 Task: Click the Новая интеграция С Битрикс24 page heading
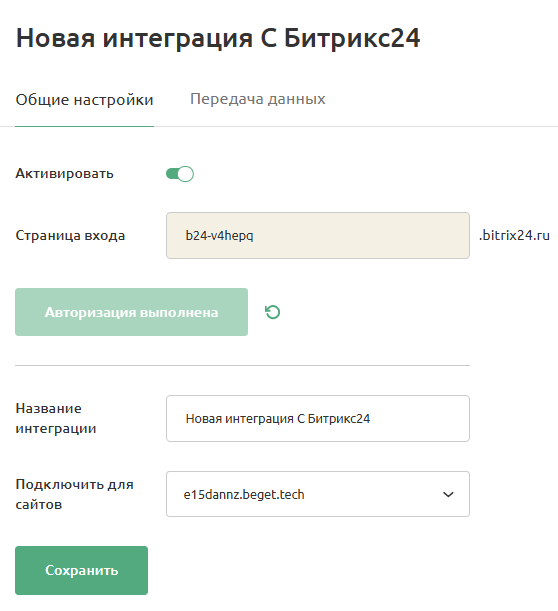click(218, 38)
